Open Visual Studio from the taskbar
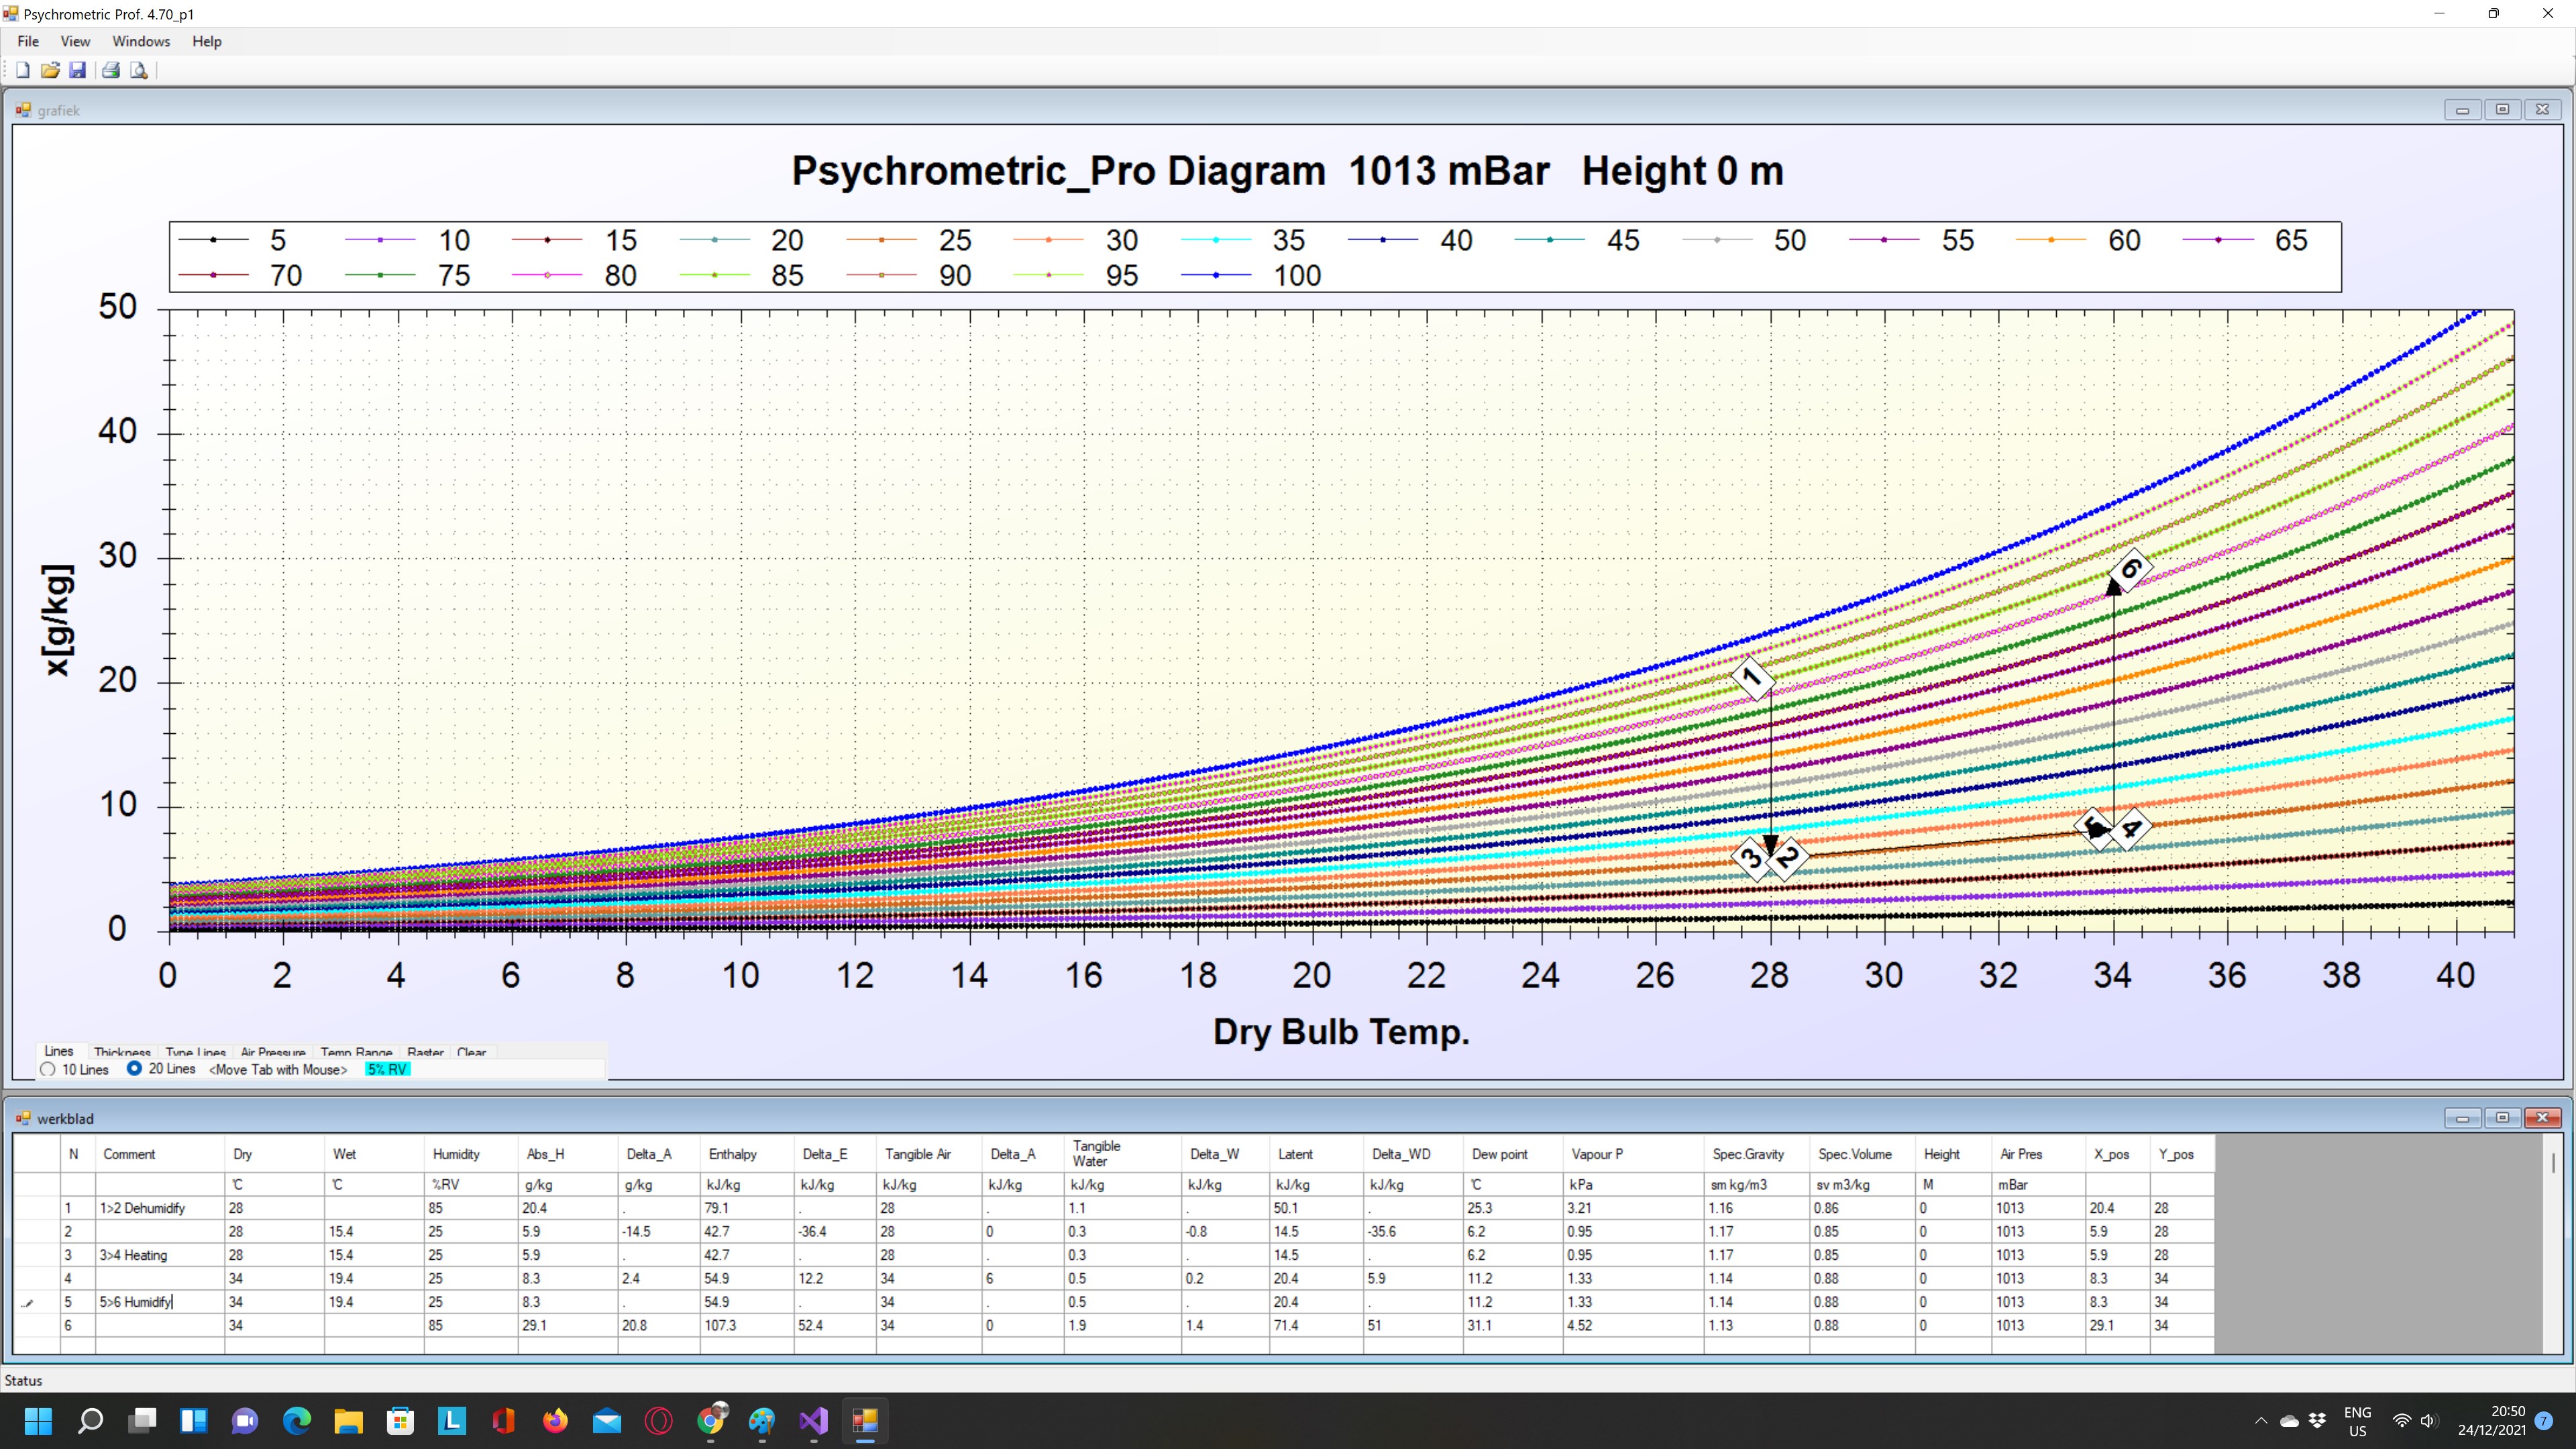This screenshot has width=2576, height=1449. pos(813,1420)
